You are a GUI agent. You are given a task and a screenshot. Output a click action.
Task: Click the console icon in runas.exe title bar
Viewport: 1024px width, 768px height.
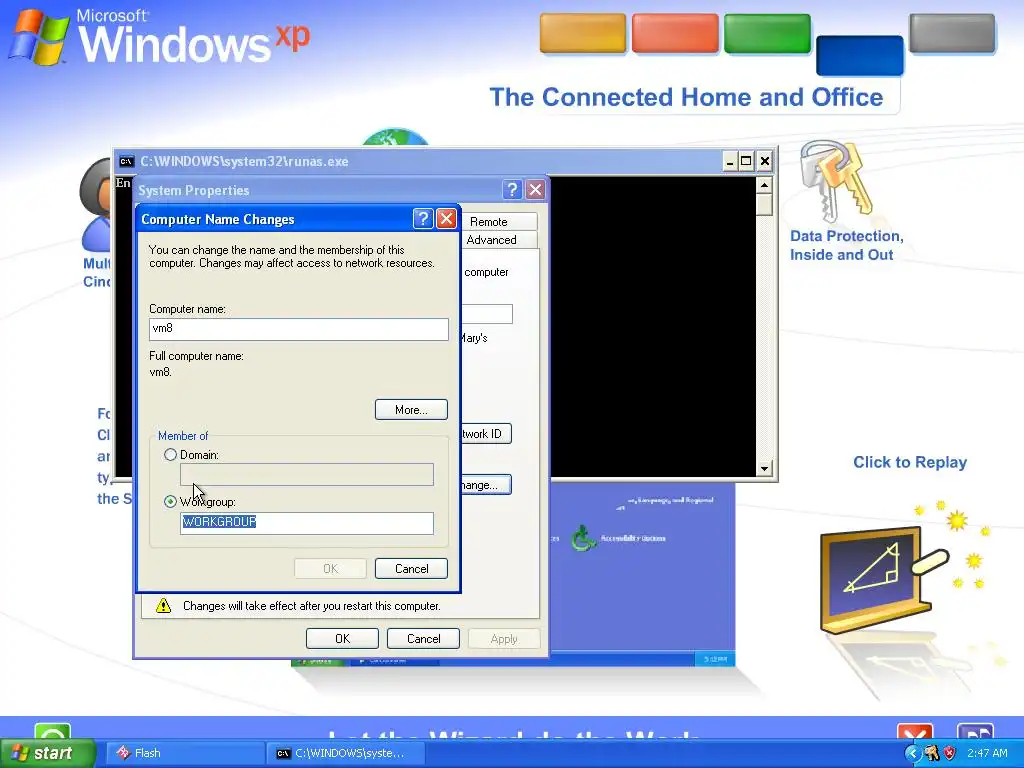127,161
